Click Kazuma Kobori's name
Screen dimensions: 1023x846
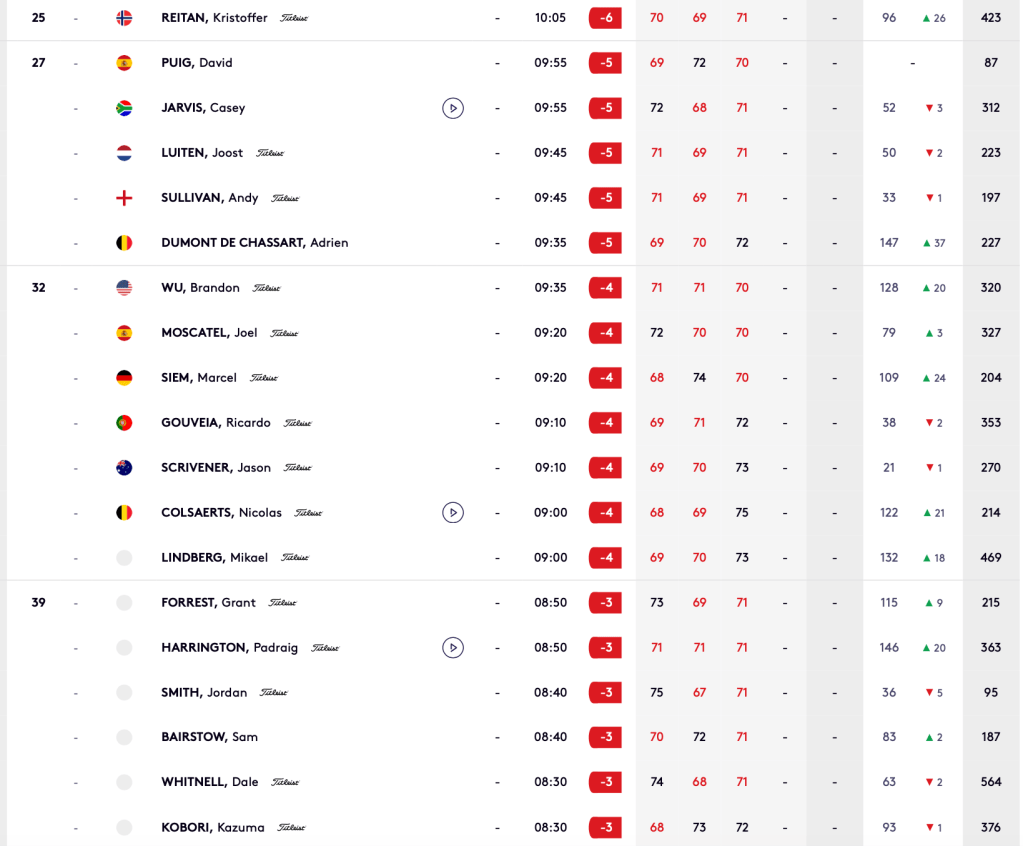212,828
